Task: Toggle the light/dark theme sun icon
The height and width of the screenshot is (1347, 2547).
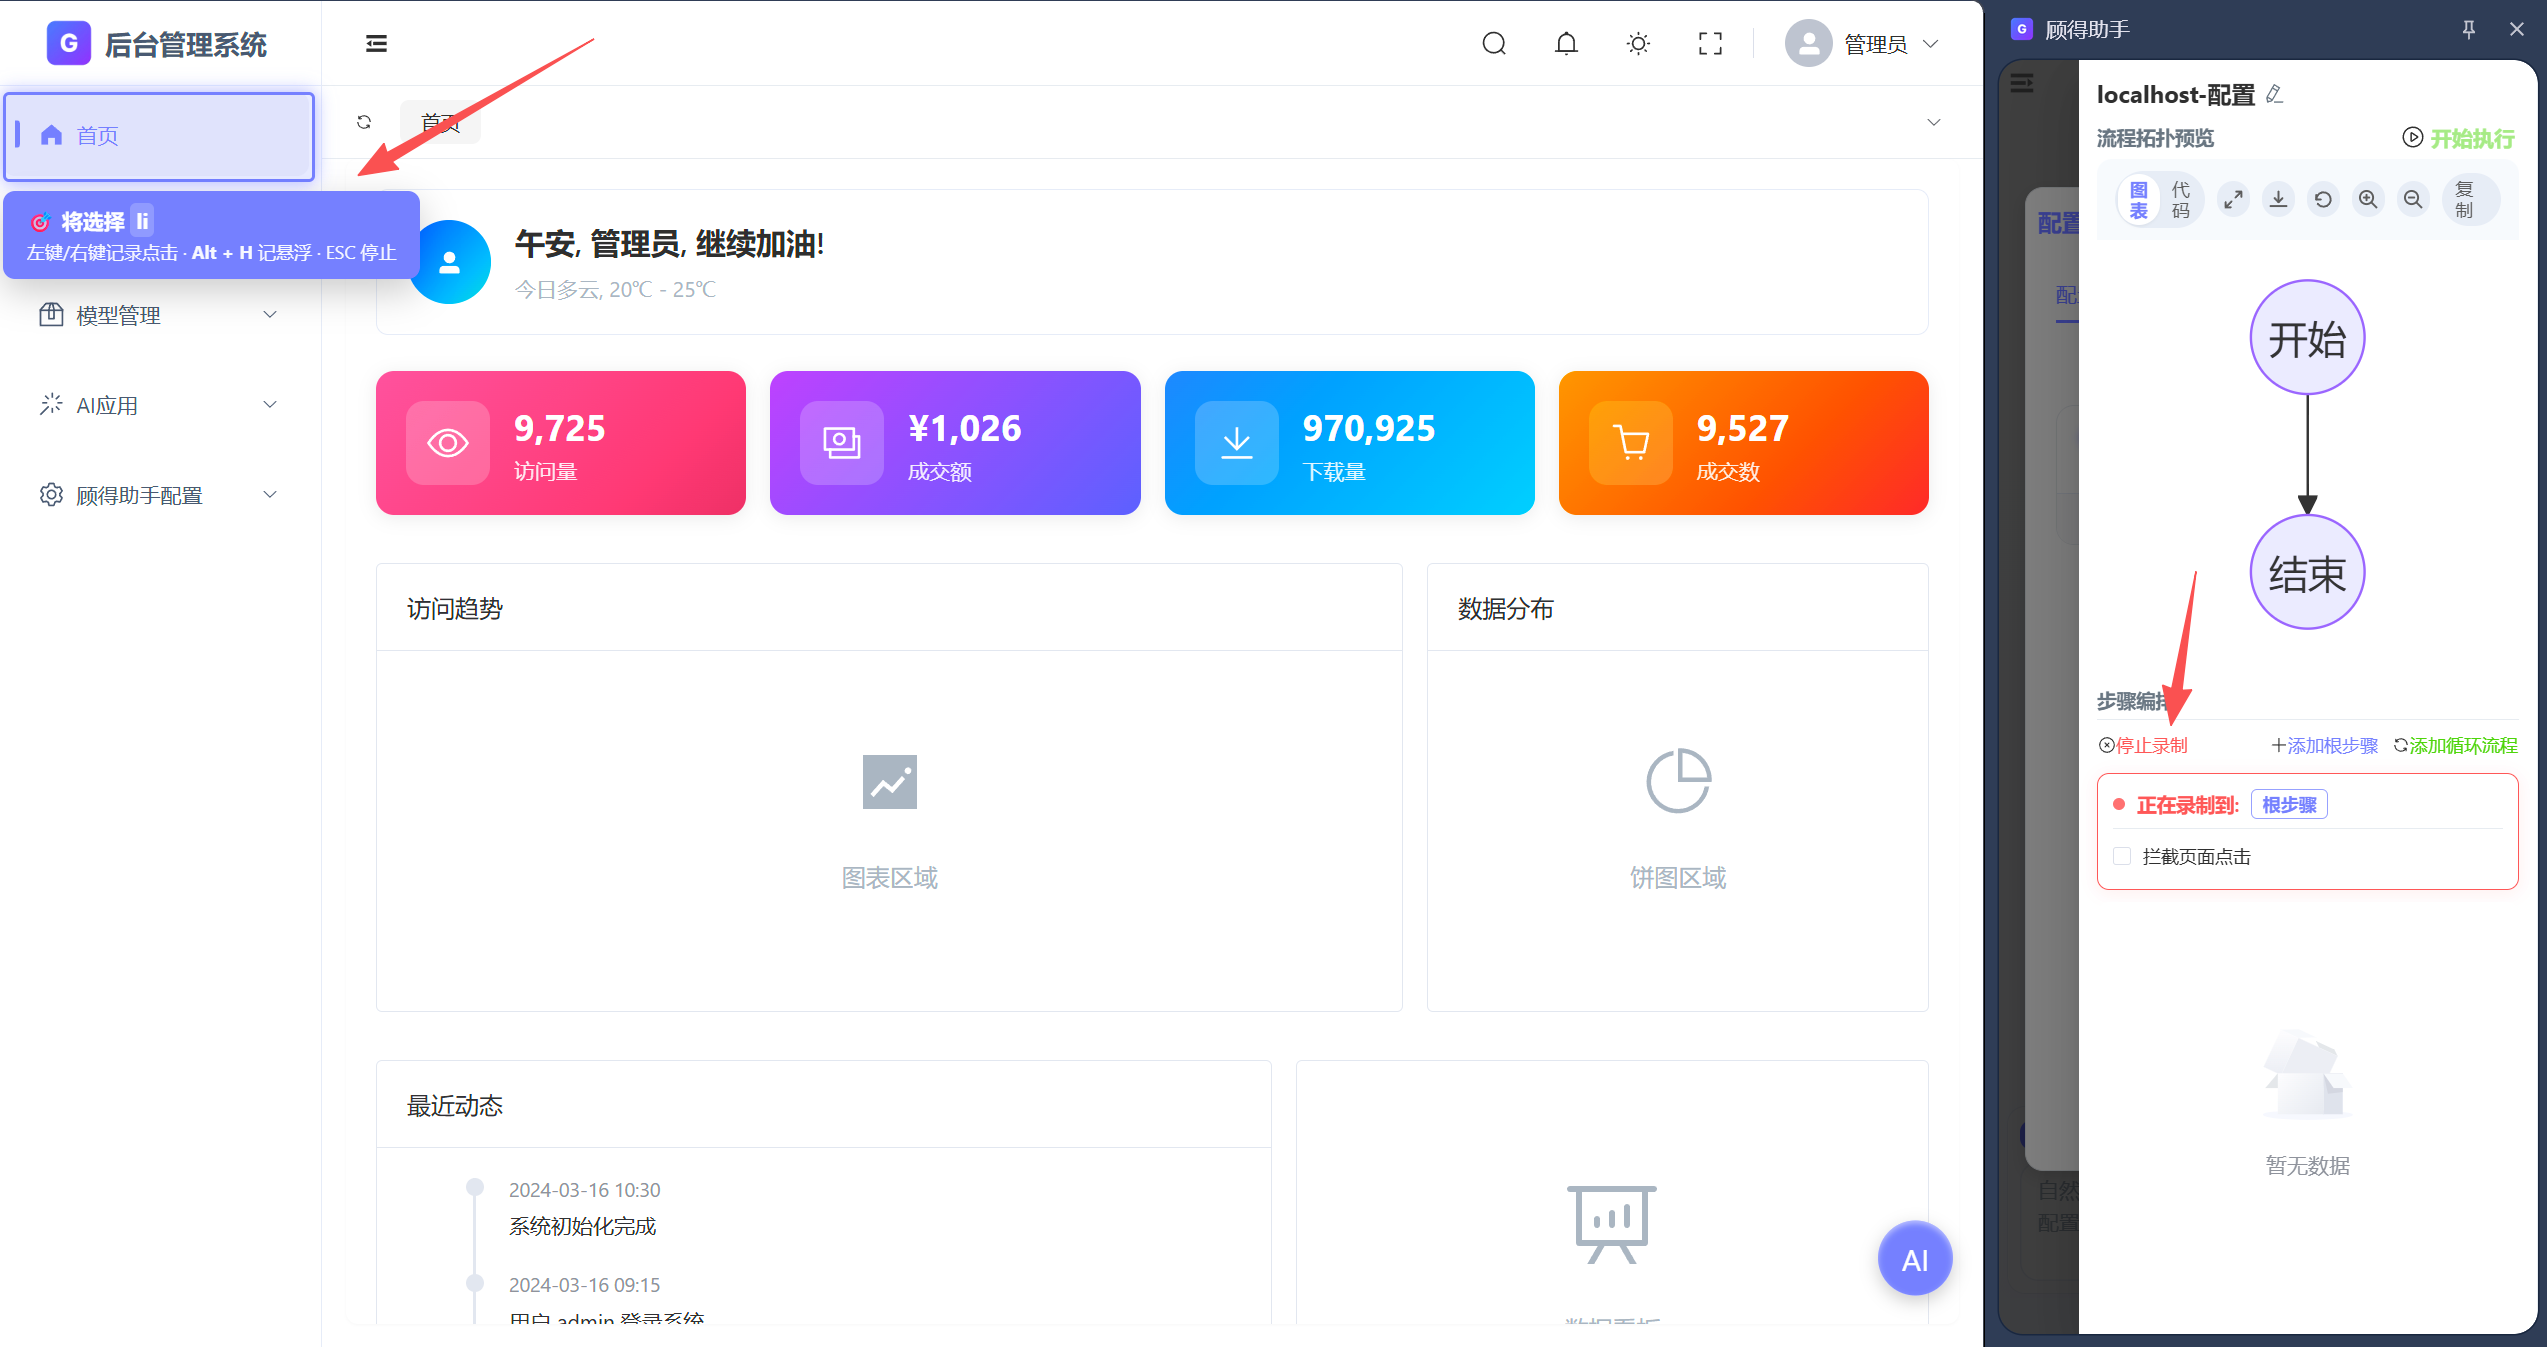Action: 1638,43
